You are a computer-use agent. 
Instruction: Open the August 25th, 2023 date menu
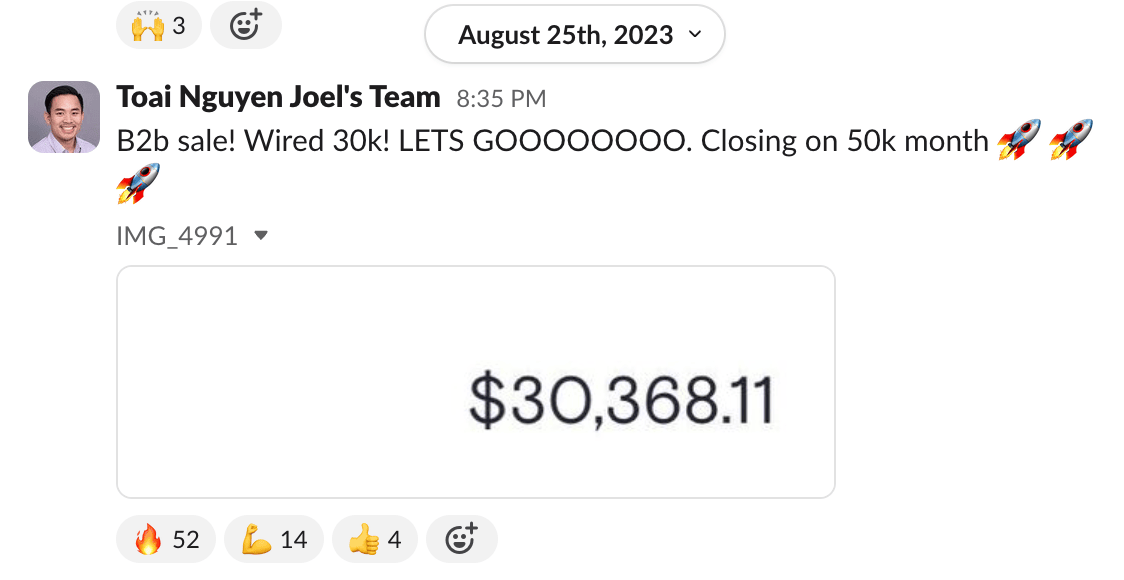pos(565,35)
